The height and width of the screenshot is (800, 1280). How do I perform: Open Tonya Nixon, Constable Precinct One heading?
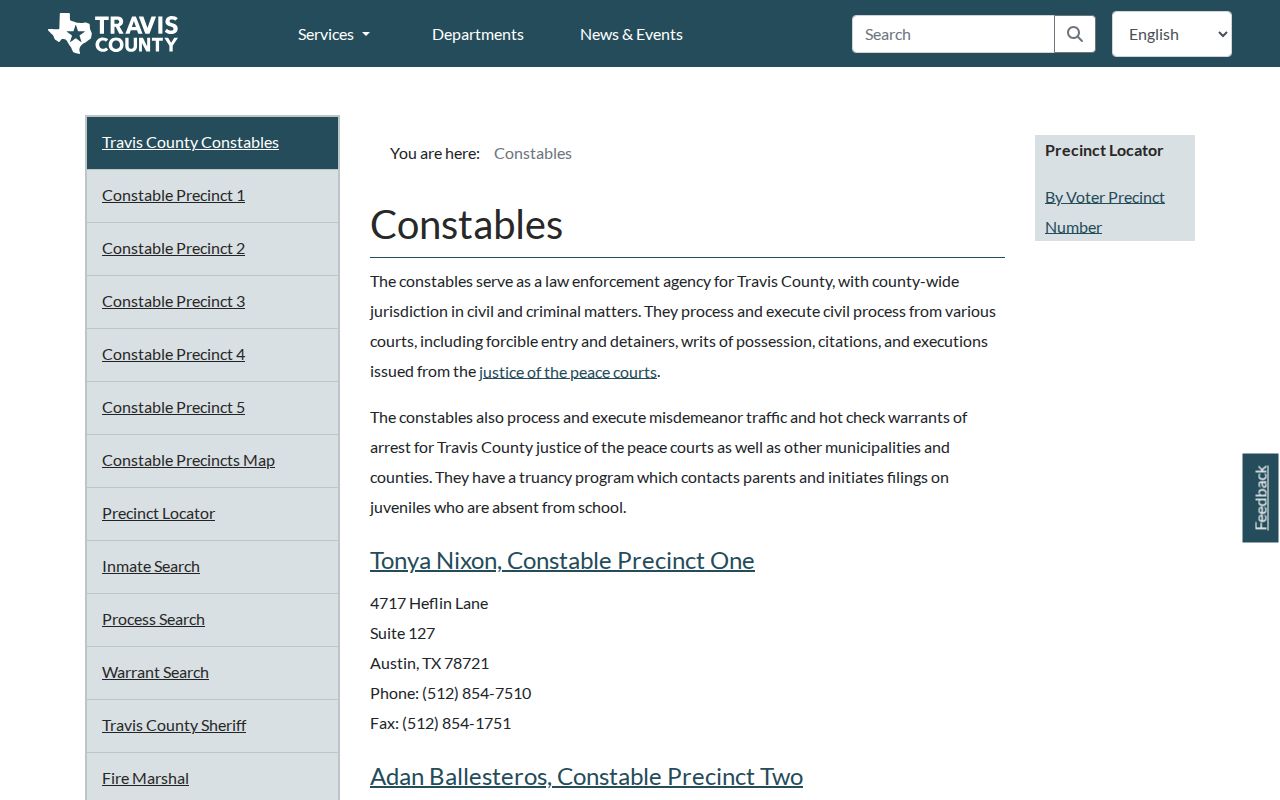coord(562,560)
